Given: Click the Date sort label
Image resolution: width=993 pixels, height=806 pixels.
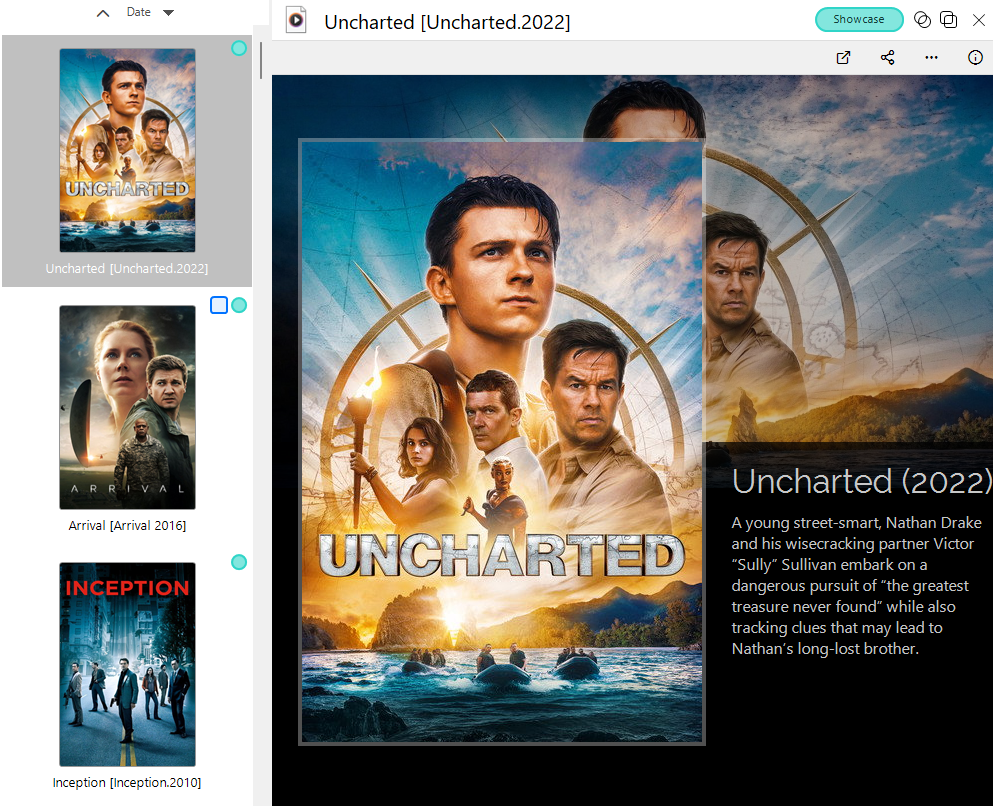Looking at the screenshot, I should pyautogui.click(x=138, y=12).
